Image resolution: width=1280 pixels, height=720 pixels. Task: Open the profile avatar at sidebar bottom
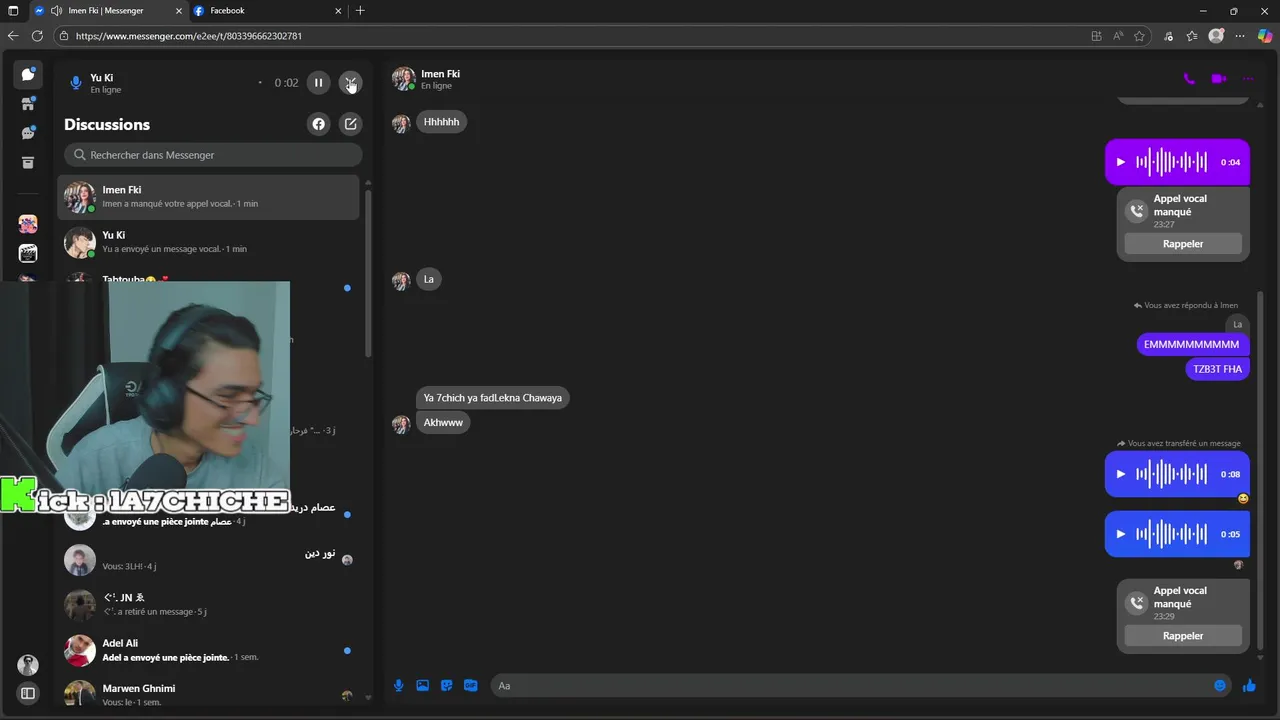point(28,665)
